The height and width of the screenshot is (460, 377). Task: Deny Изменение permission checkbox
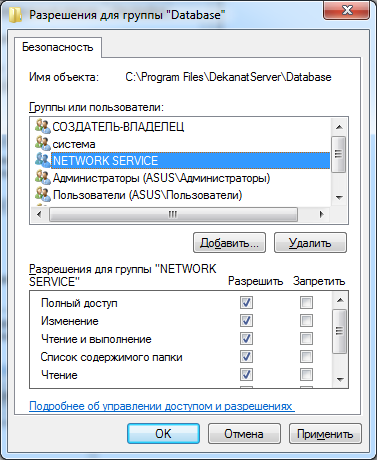click(306, 321)
